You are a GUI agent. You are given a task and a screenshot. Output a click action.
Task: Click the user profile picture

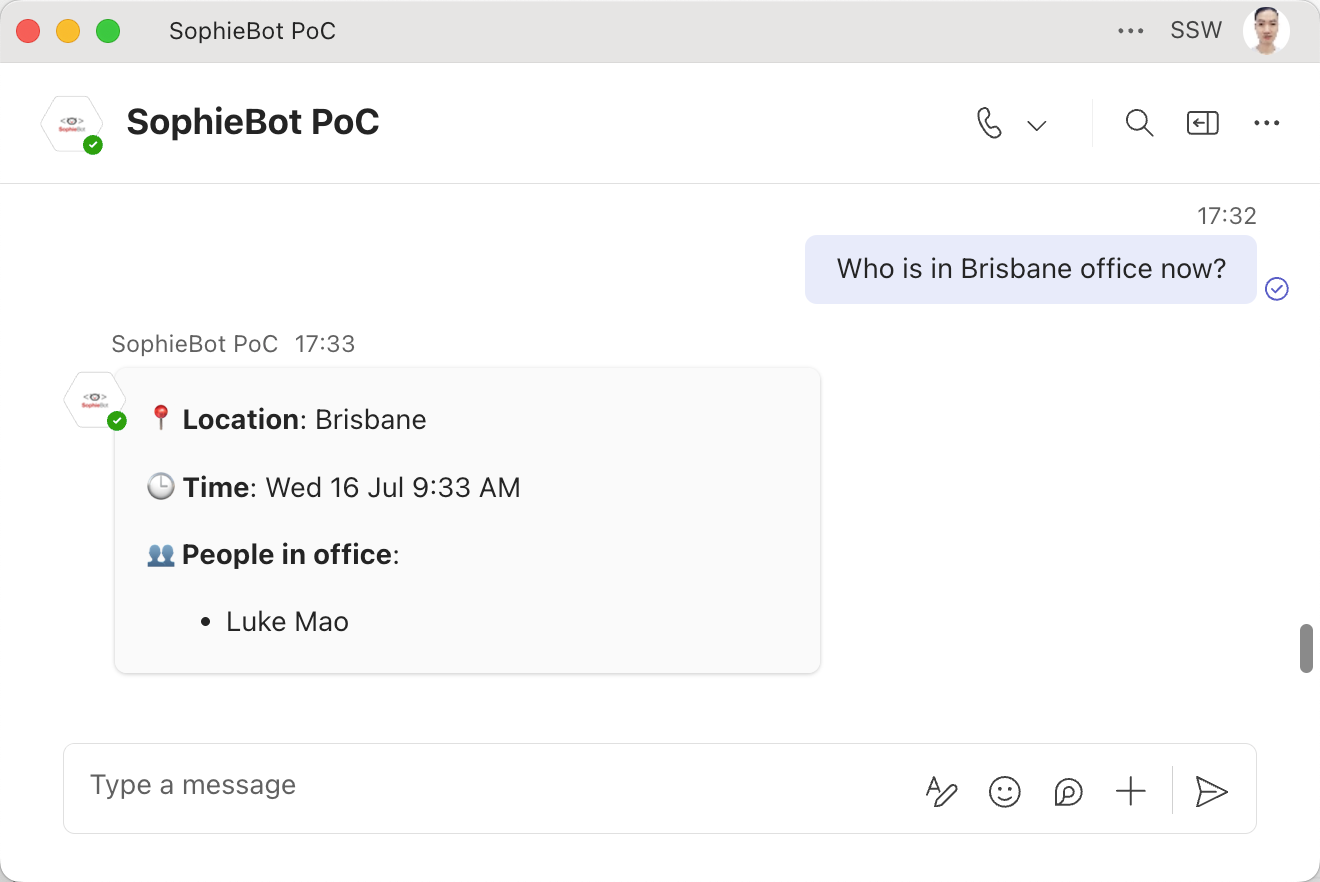click(x=1266, y=31)
